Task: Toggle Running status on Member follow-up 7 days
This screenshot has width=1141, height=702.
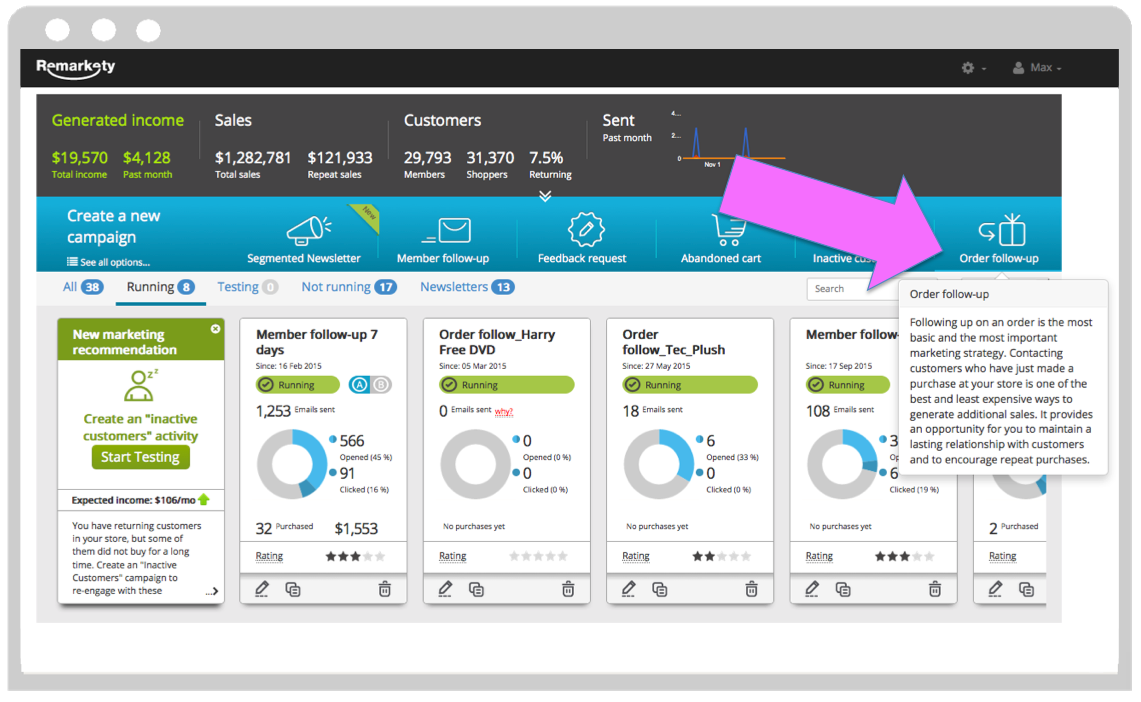Action: [298, 385]
